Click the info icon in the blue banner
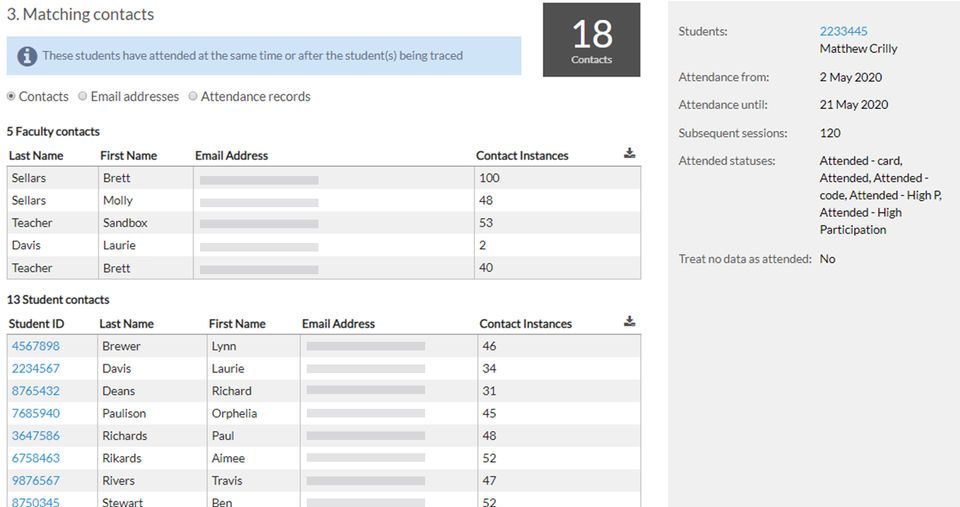This screenshot has width=960, height=507. click(x=27, y=56)
